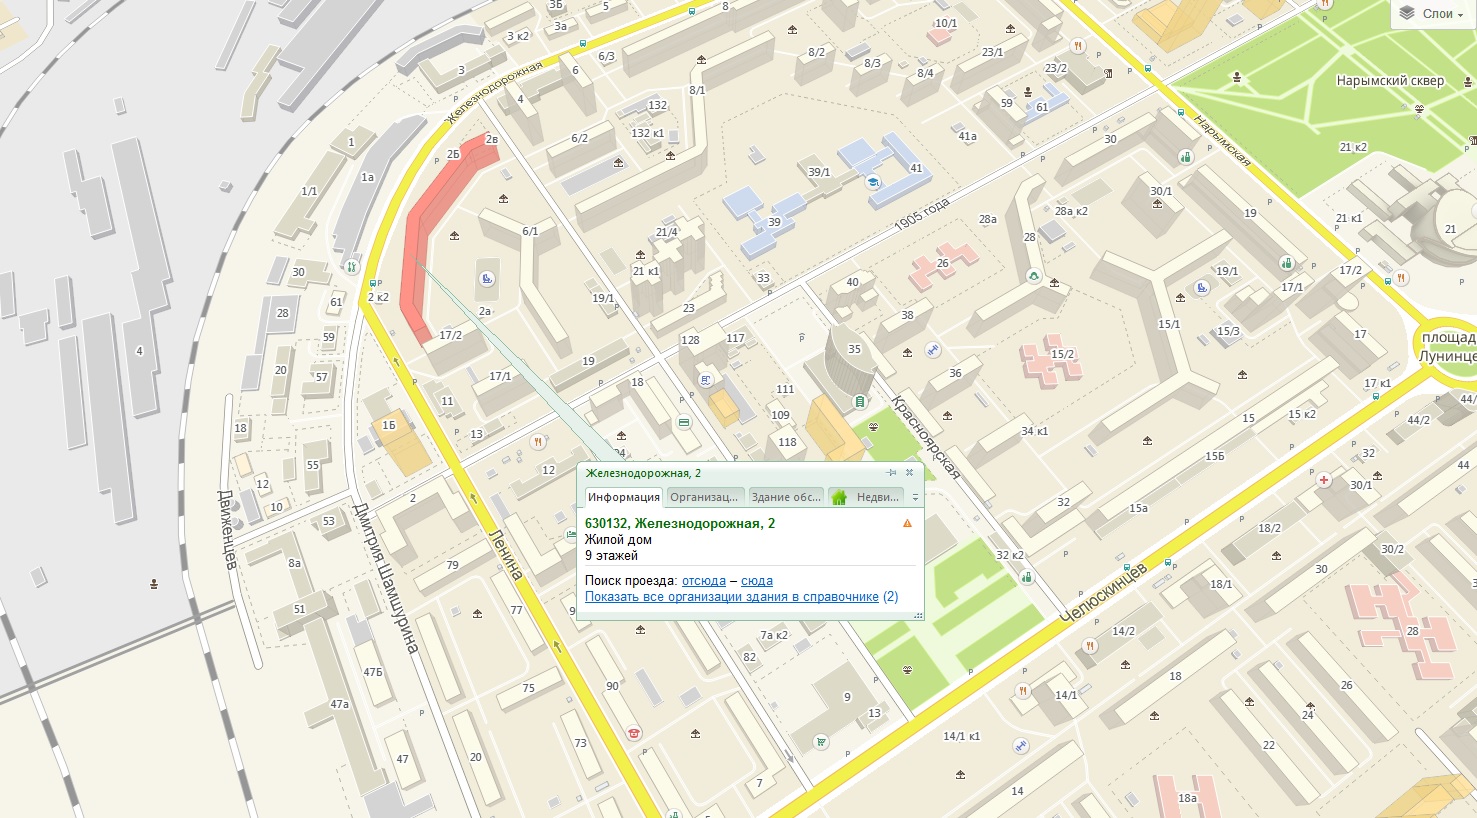Click the dumbbell fitness icon near building 38

click(933, 349)
